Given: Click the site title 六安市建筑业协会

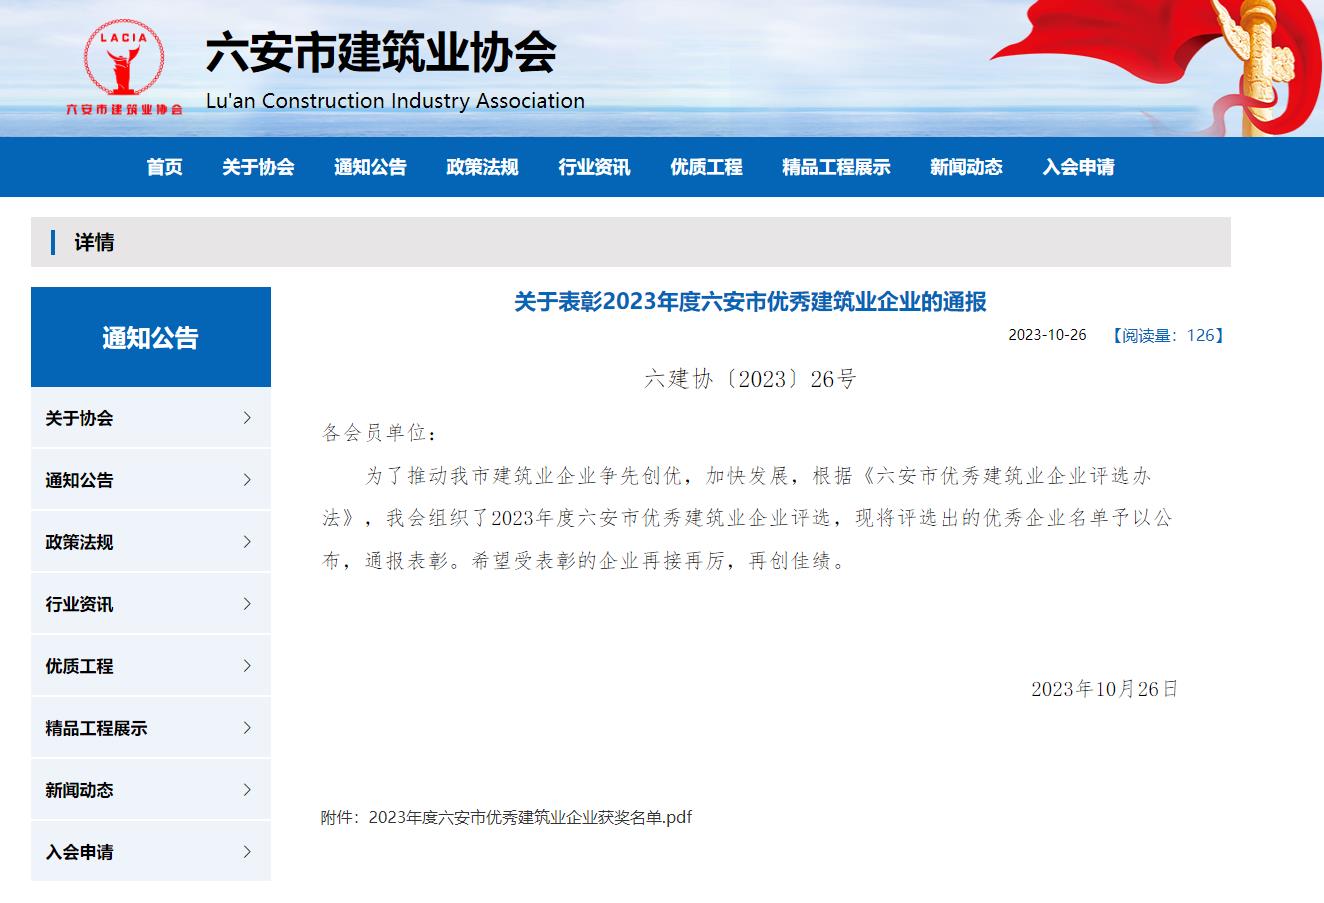Looking at the screenshot, I should tap(381, 53).
